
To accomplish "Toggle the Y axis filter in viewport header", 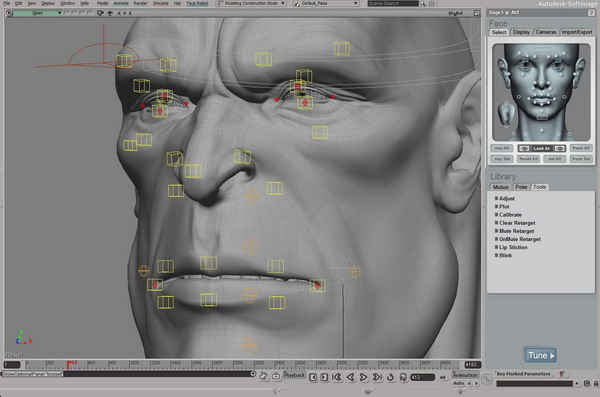I will tap(124, 13).
